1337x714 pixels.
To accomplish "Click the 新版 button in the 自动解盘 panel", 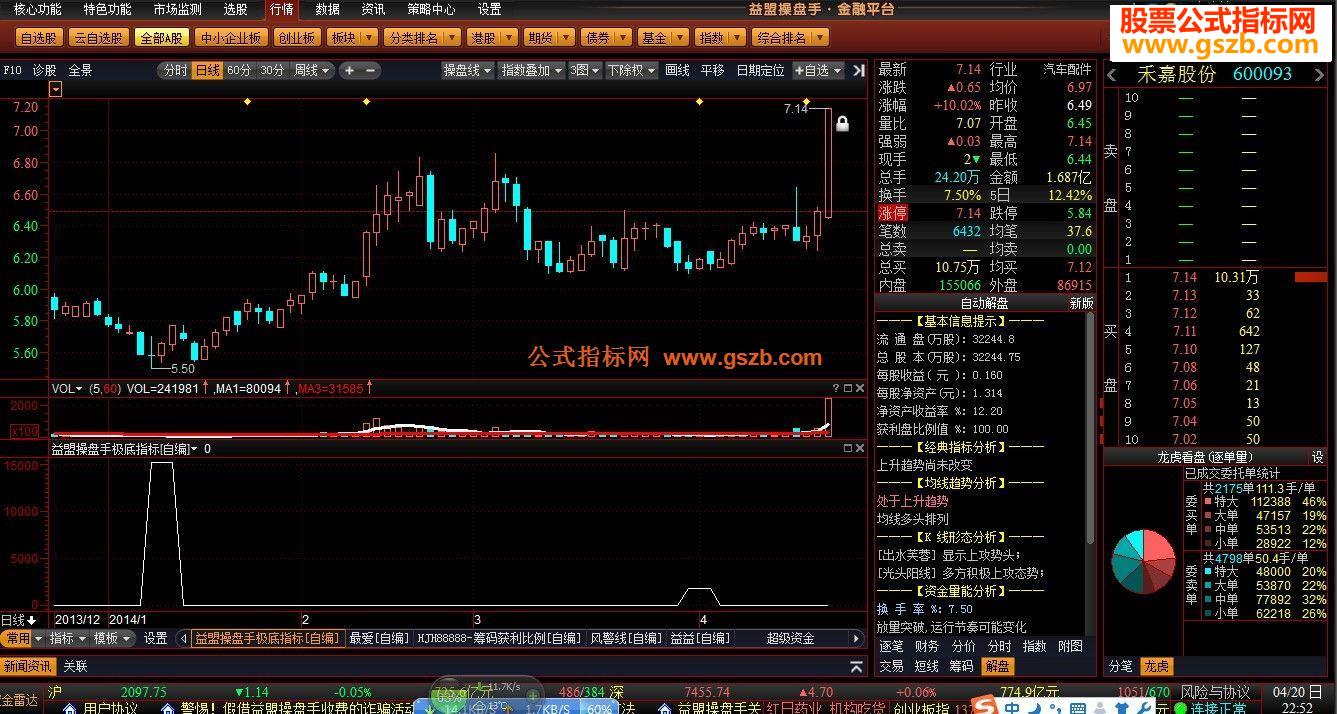I will click(x=1080, y=303).
